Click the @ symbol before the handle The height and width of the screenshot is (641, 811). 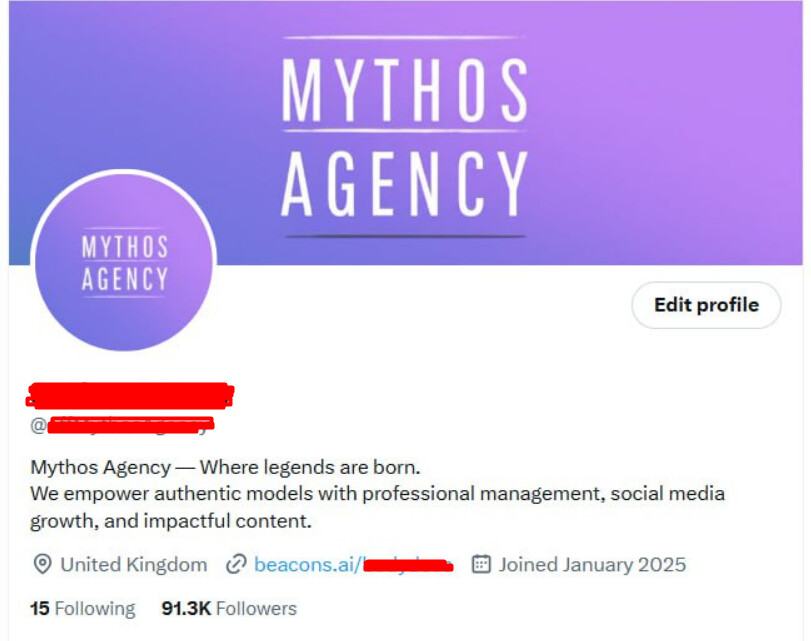tap(38, 425)
